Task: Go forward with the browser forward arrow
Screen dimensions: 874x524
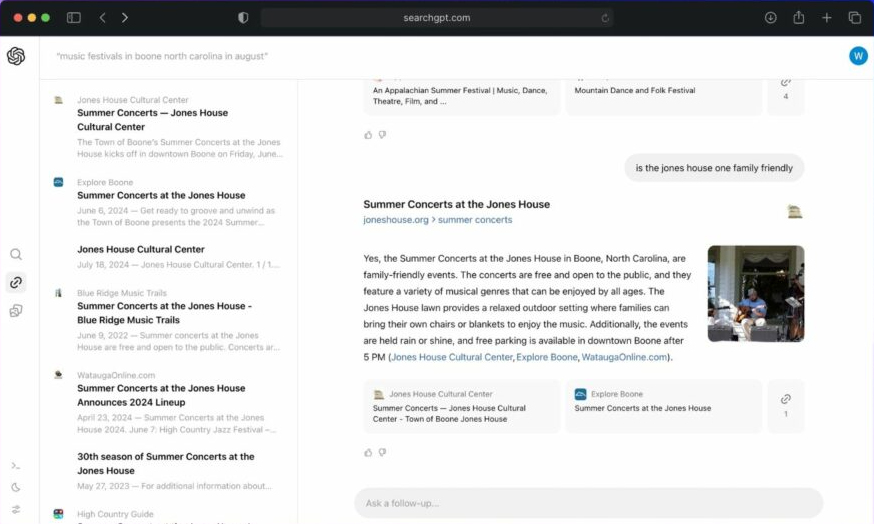Action: coord(124,18)
